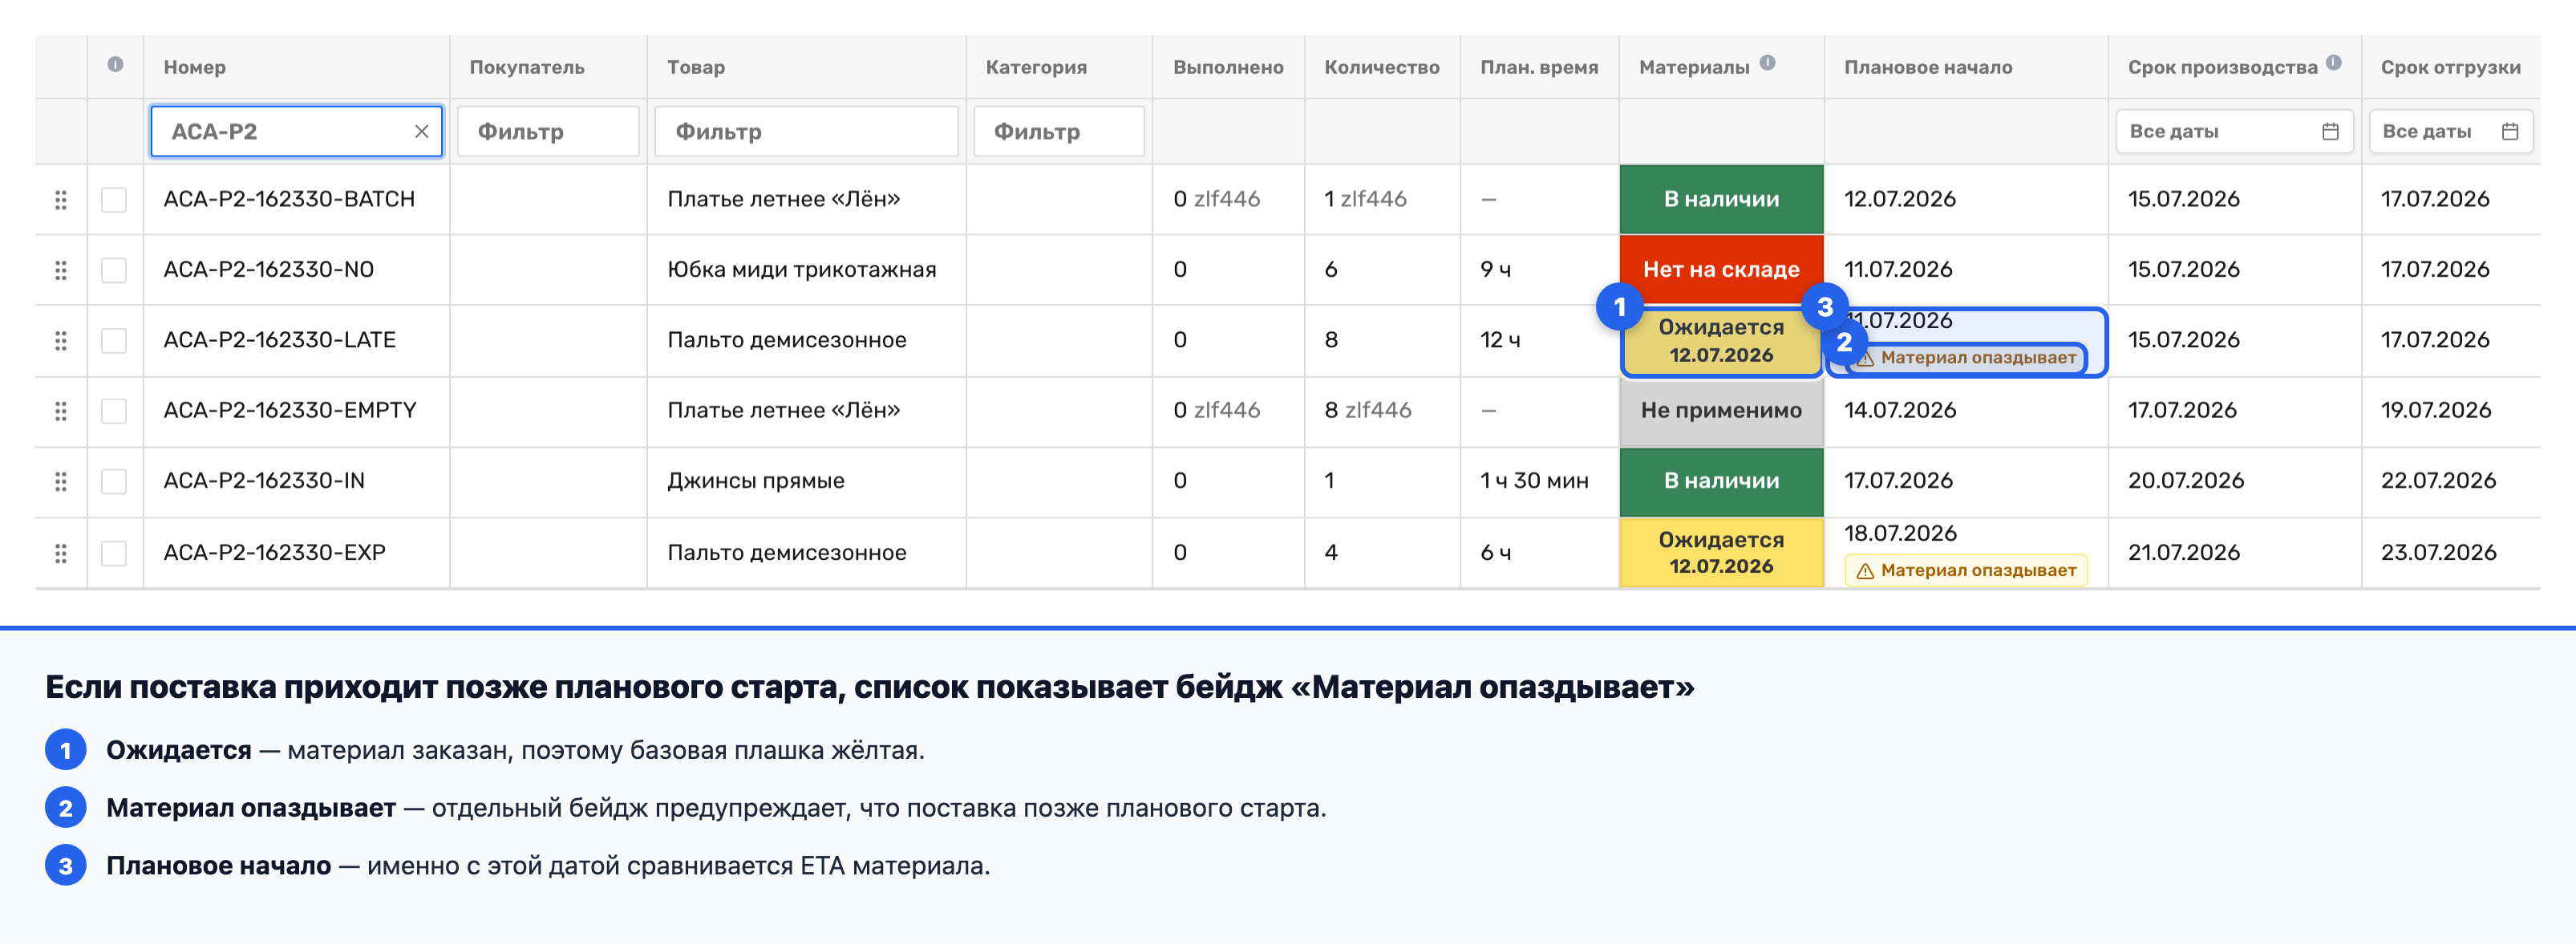Image resolution: width=2576 pixels, height=945 pixels.
Task: Select checkbox for ACA-P2-162330-NO
Action: [114, 270]
